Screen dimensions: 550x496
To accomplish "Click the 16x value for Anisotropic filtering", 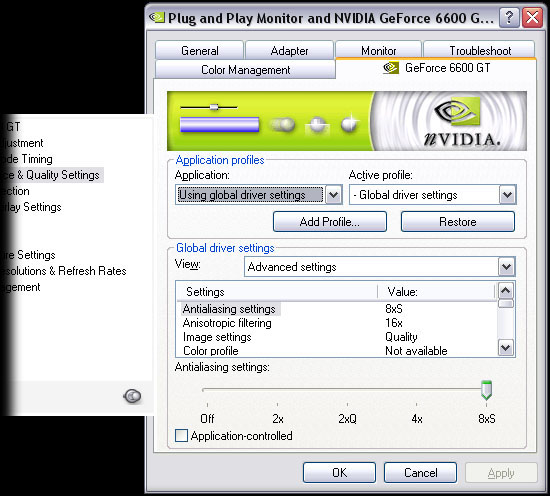I will coord(394,323).
